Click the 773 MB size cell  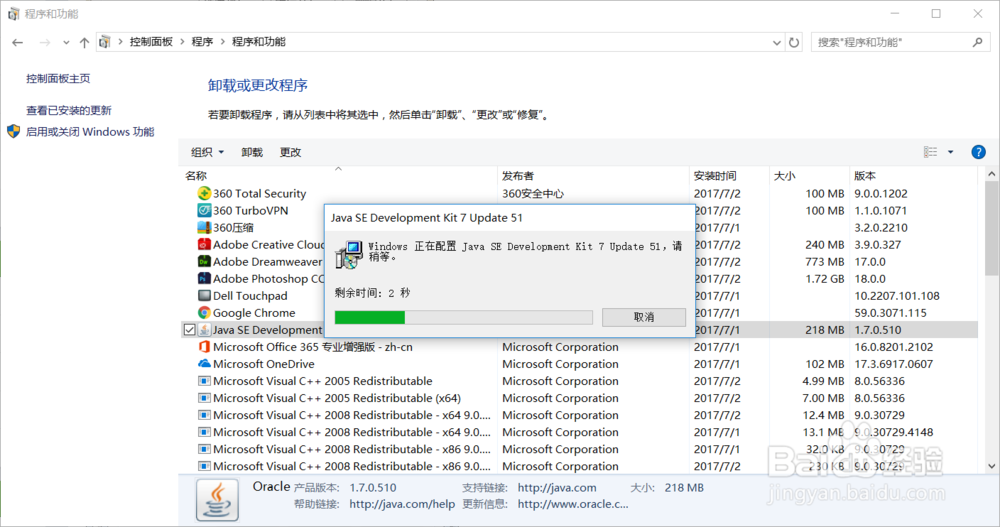(825, 262)
